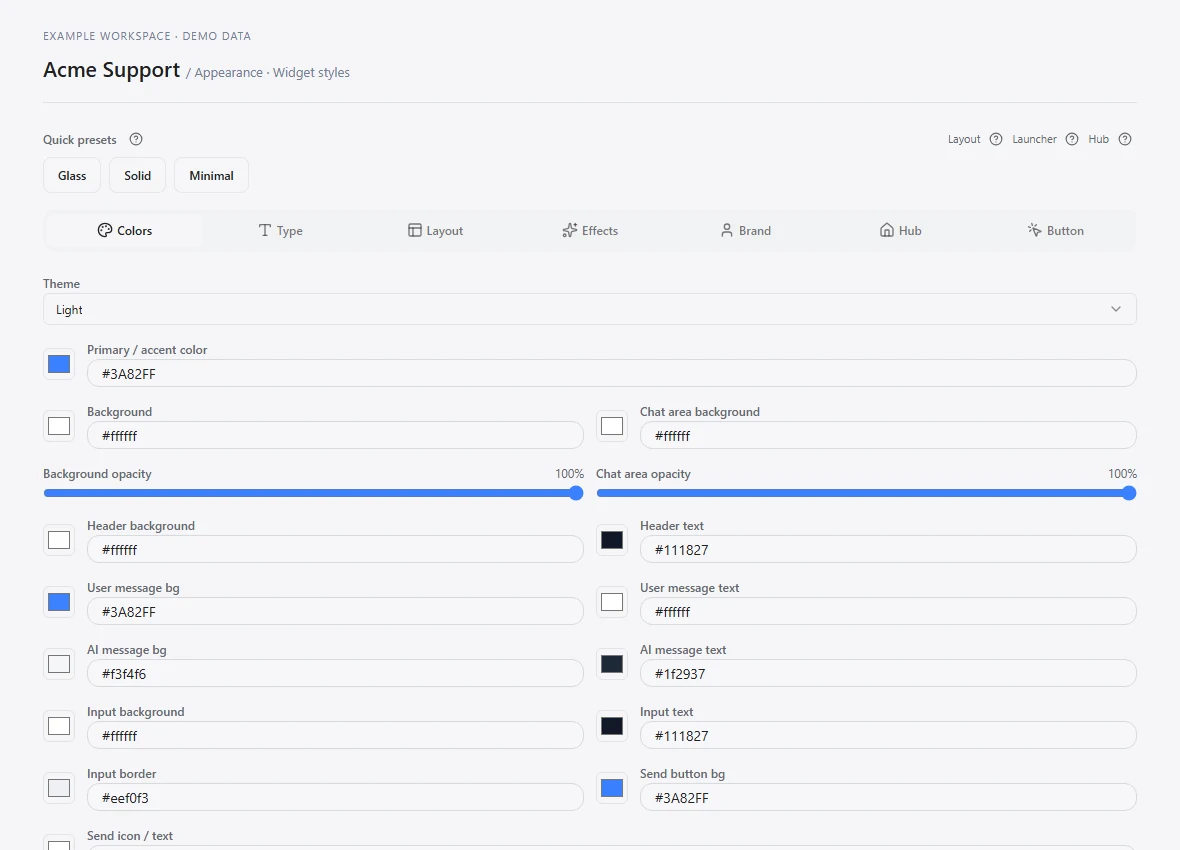Click Send button bg hex field

point(888,797)
